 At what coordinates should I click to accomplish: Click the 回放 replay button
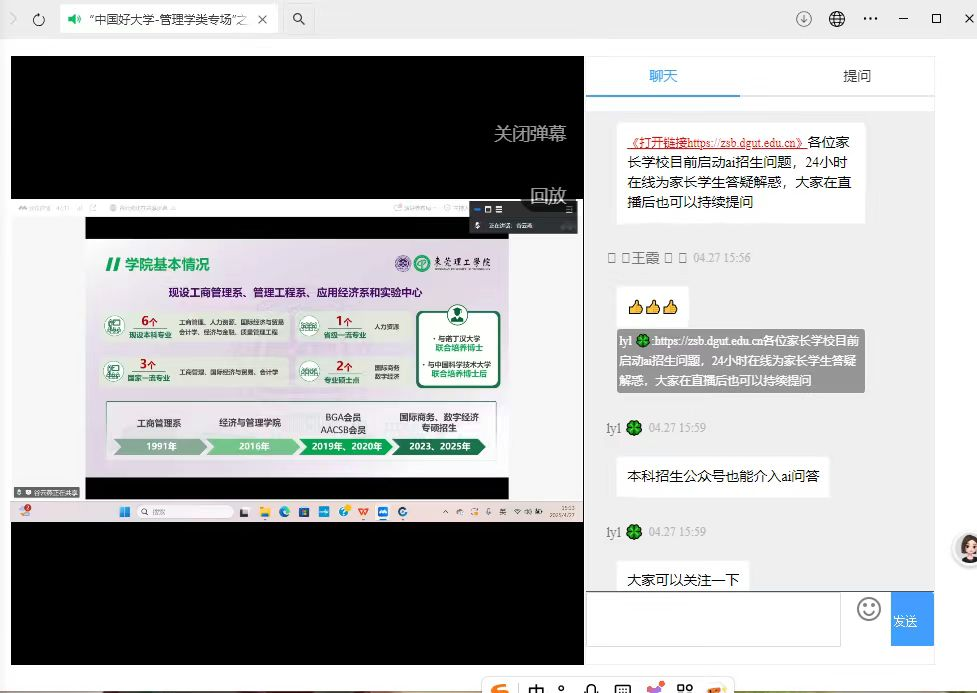(548, 196)
